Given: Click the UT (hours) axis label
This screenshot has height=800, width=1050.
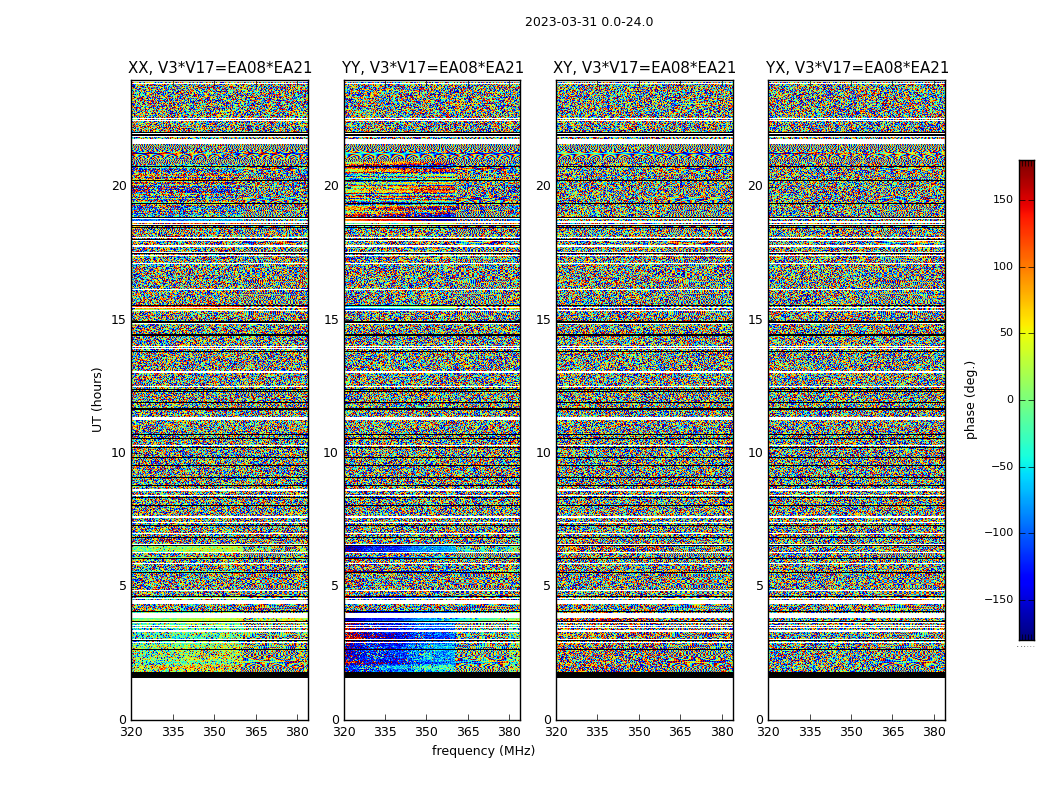Looking at the screenshot, I should pos(97,400).
